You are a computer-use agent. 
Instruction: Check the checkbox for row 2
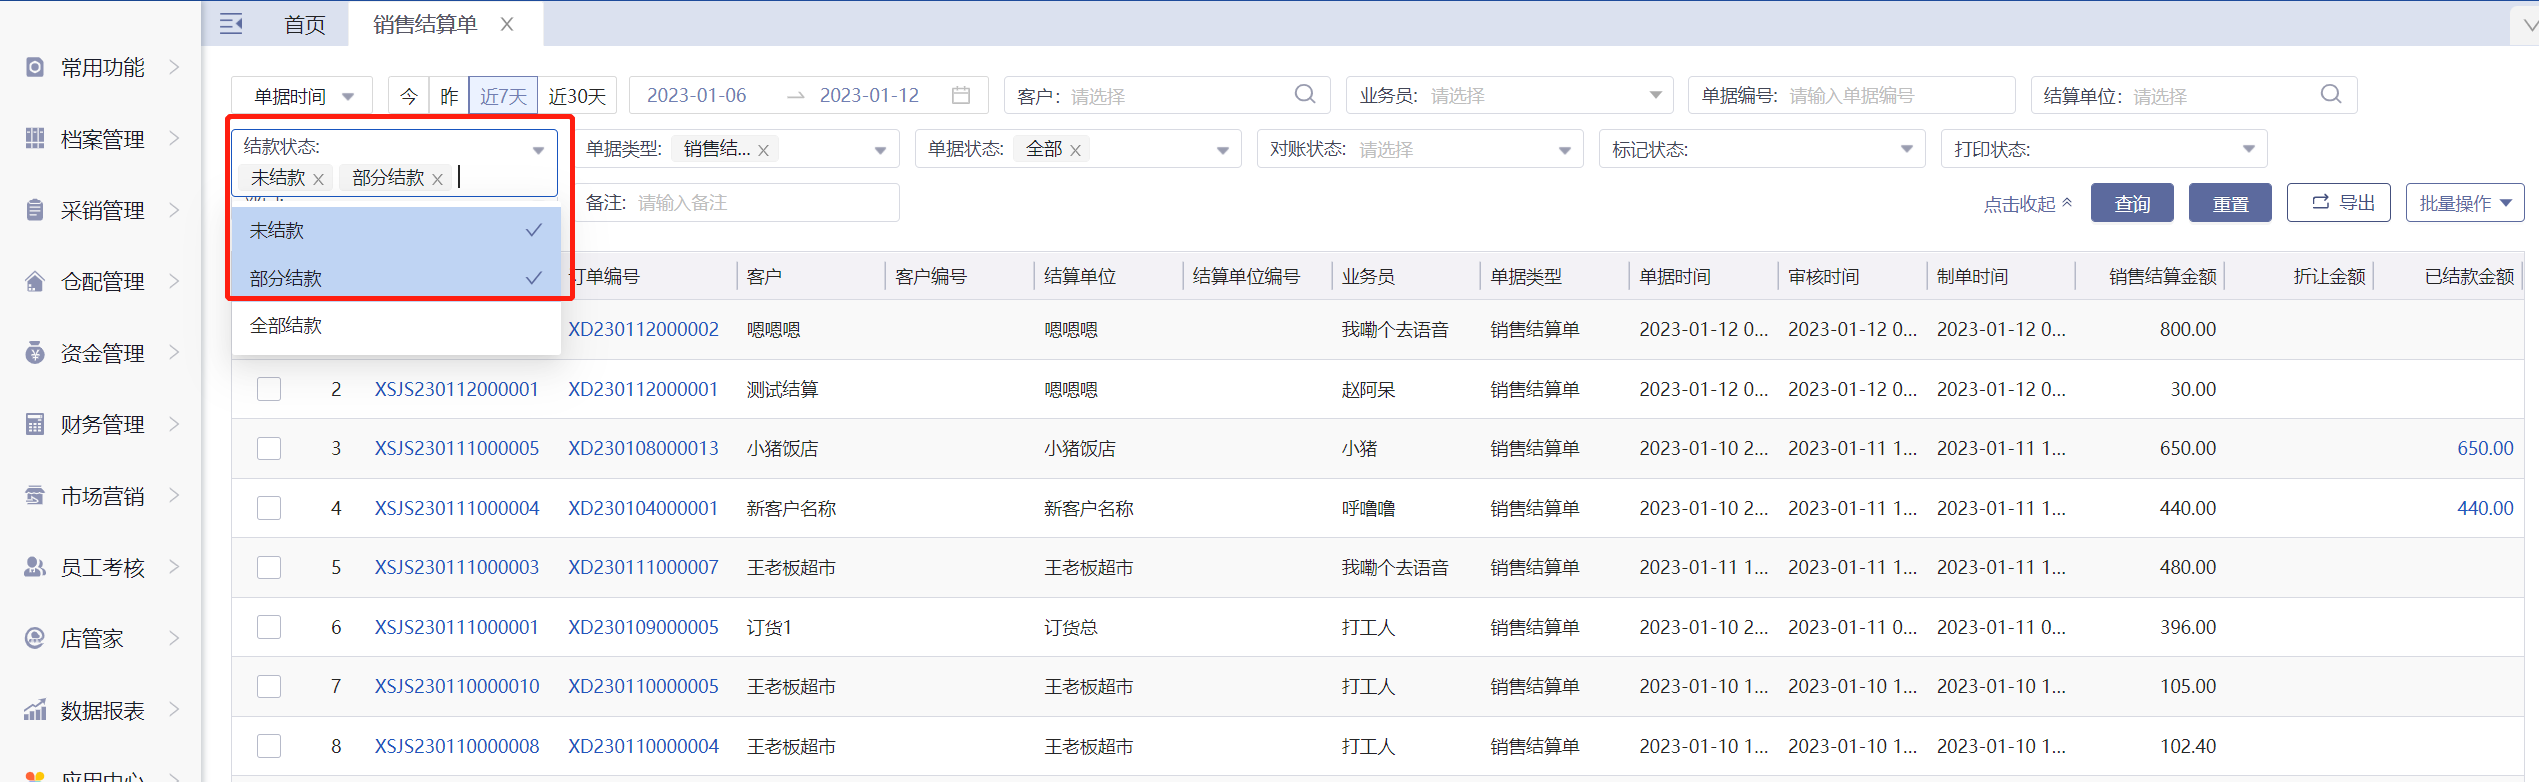point(269,389)
